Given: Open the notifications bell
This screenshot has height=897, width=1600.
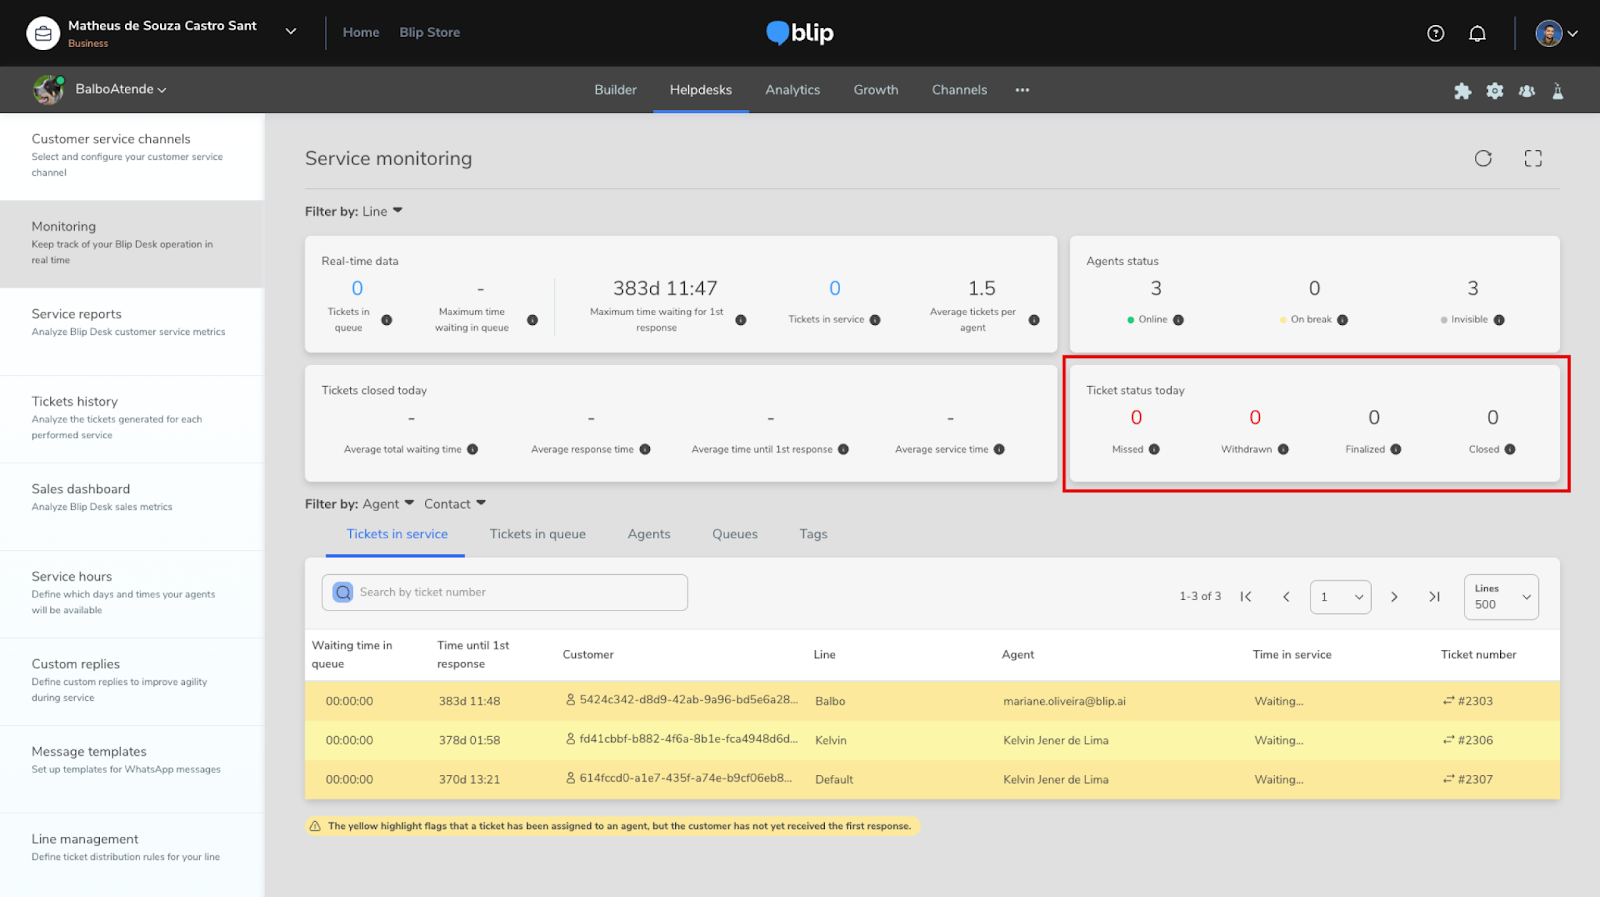Looking at the screenshot, I should [x=1477, y=33].
